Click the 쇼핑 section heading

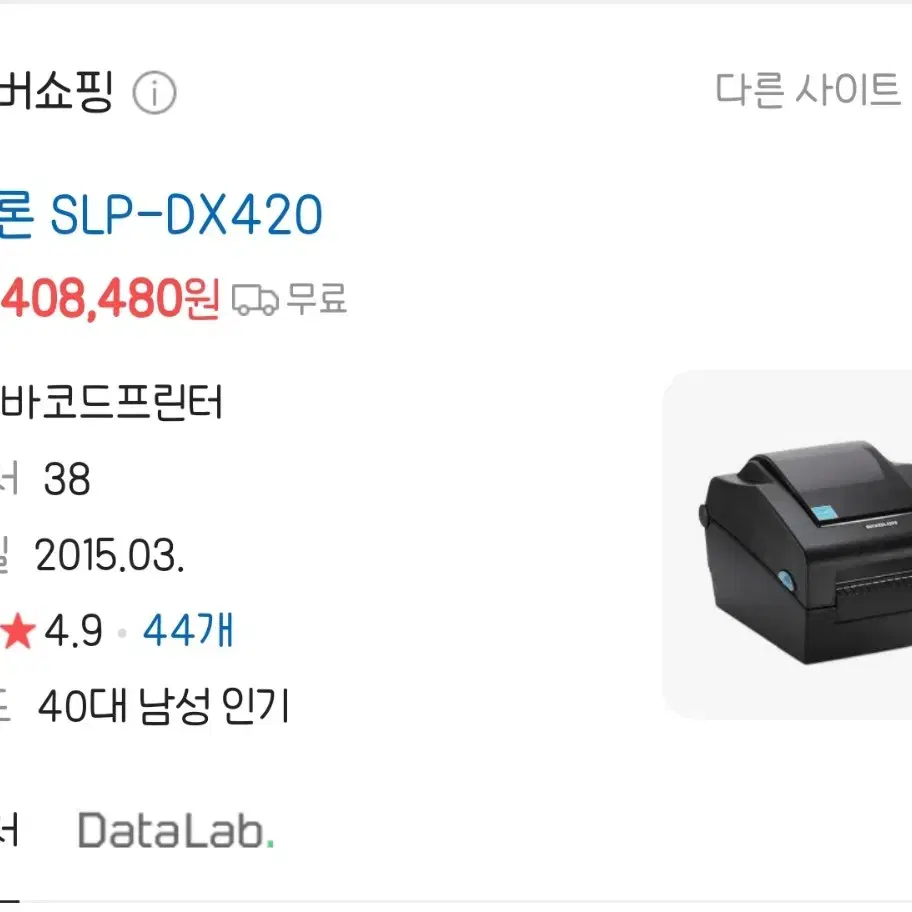coord(56,91)
